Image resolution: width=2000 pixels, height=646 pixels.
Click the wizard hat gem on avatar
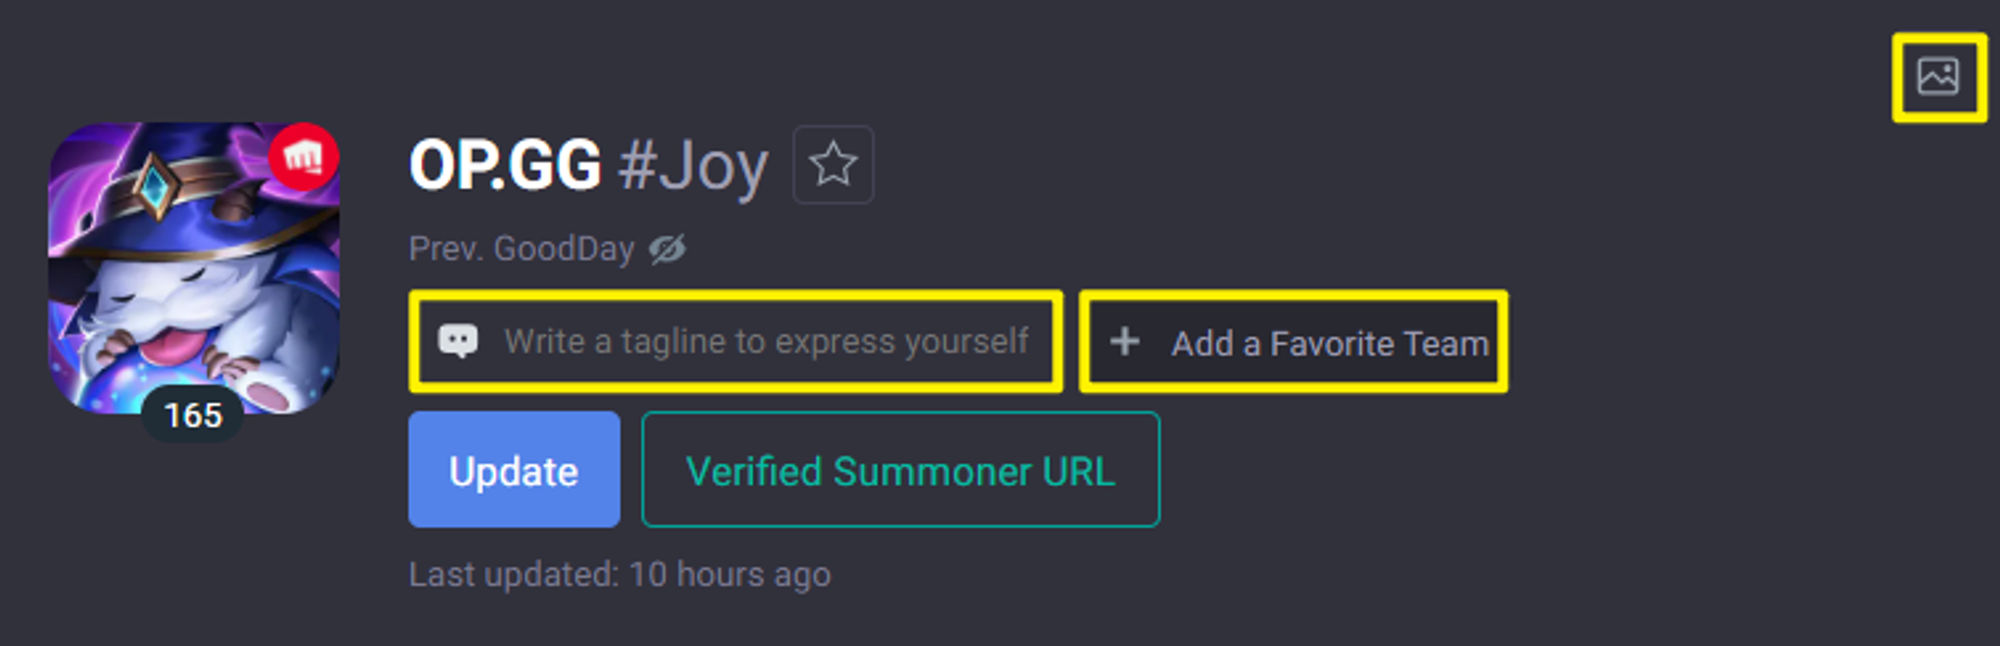pos(154,185)
